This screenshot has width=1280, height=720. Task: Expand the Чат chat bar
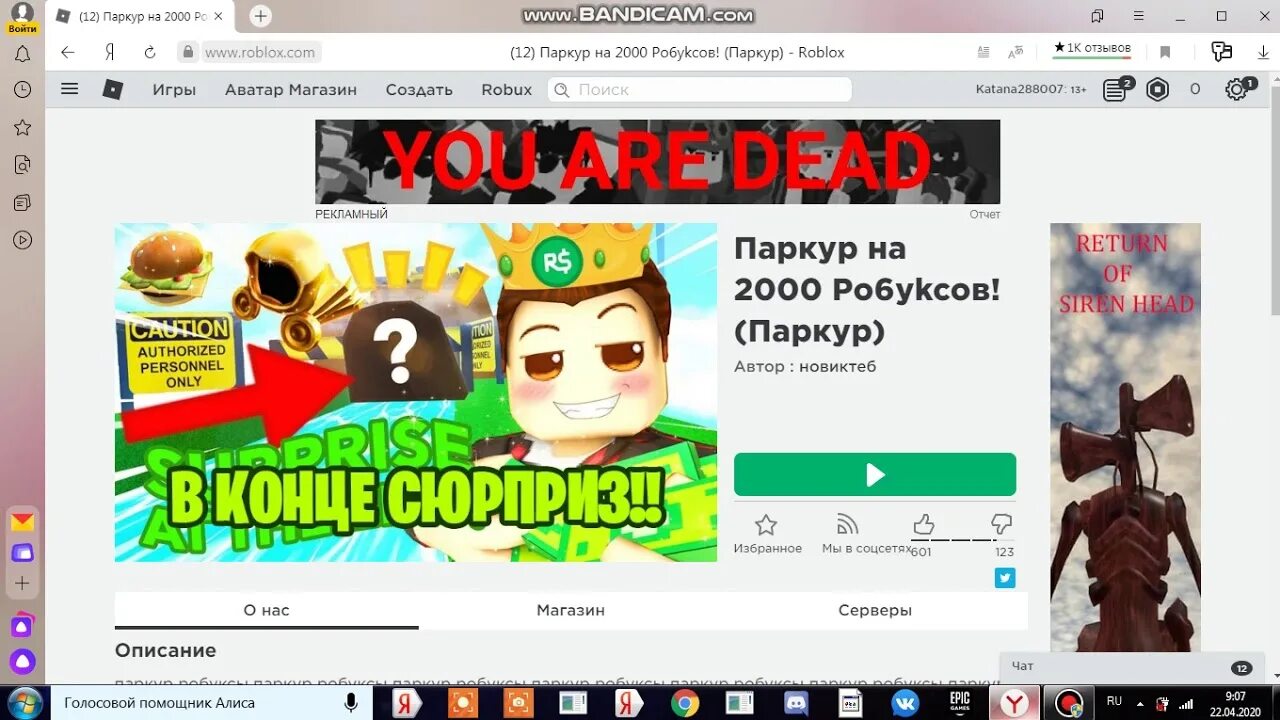[x=1133, y=667]
